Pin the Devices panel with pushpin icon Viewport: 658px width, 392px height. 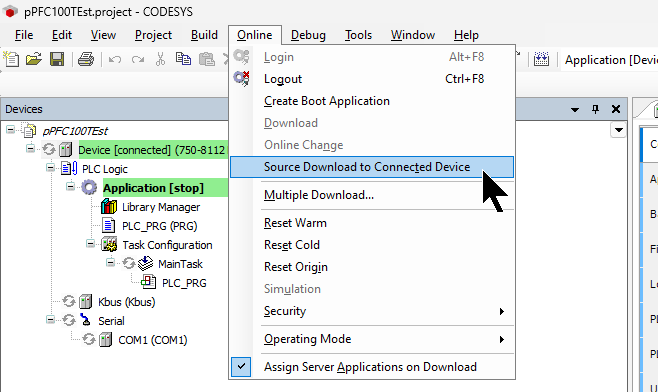tap(595, 109)
